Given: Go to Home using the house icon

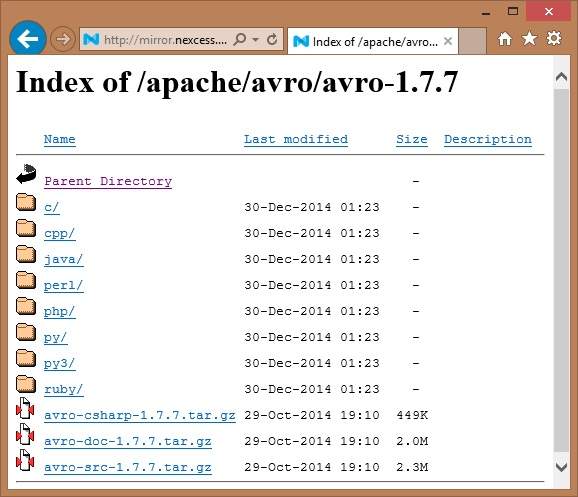Looking at the screenshot, I should click(505, 39).
